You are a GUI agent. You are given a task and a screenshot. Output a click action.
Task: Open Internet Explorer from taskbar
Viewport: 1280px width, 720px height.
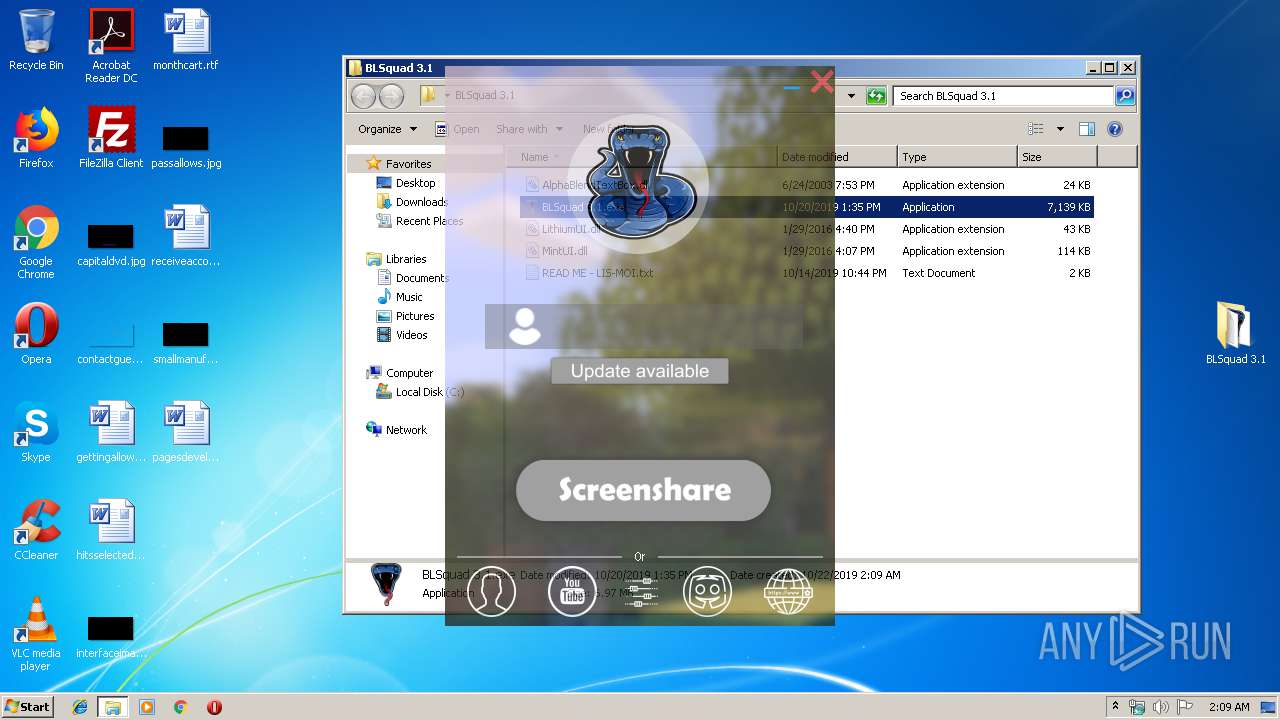pos(80,707)
